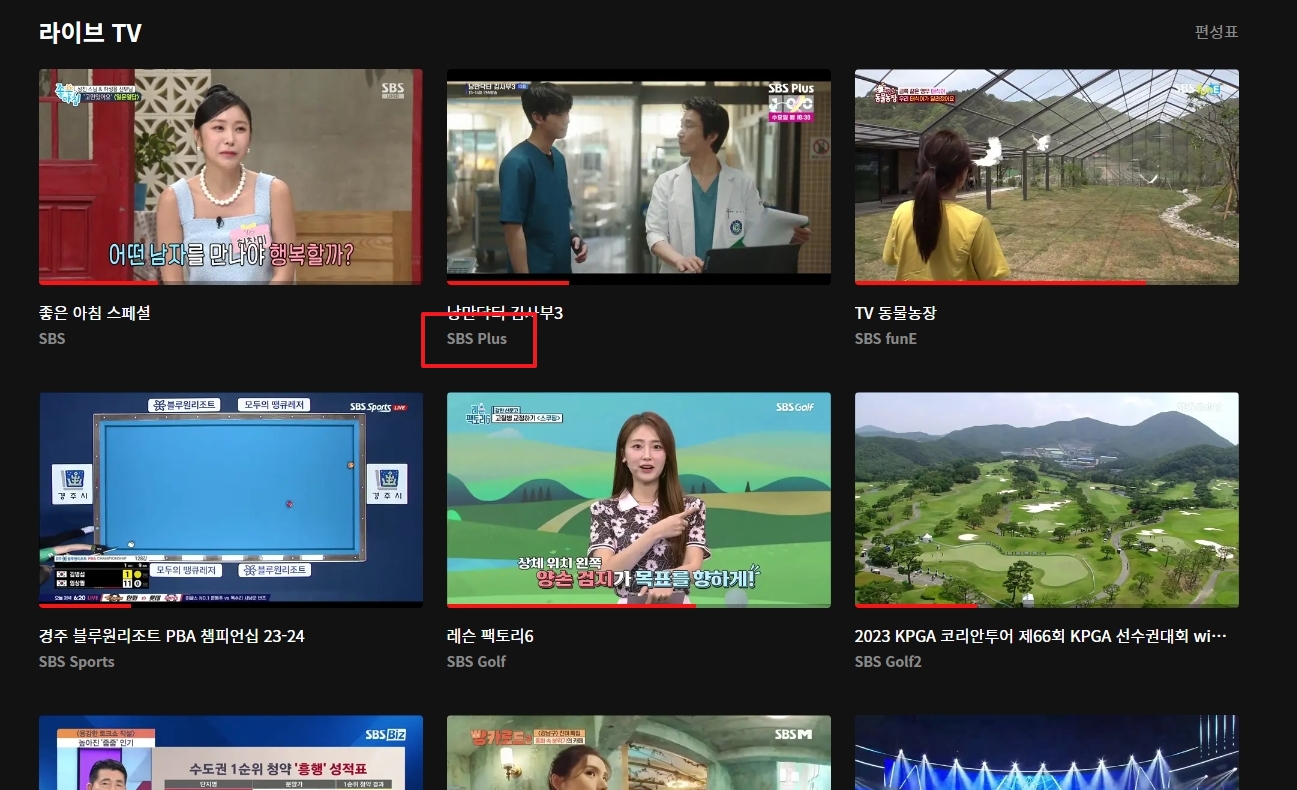Play the 경주 블루원리조트 PBA 챔피언십 broadcast

pos(230,499)
